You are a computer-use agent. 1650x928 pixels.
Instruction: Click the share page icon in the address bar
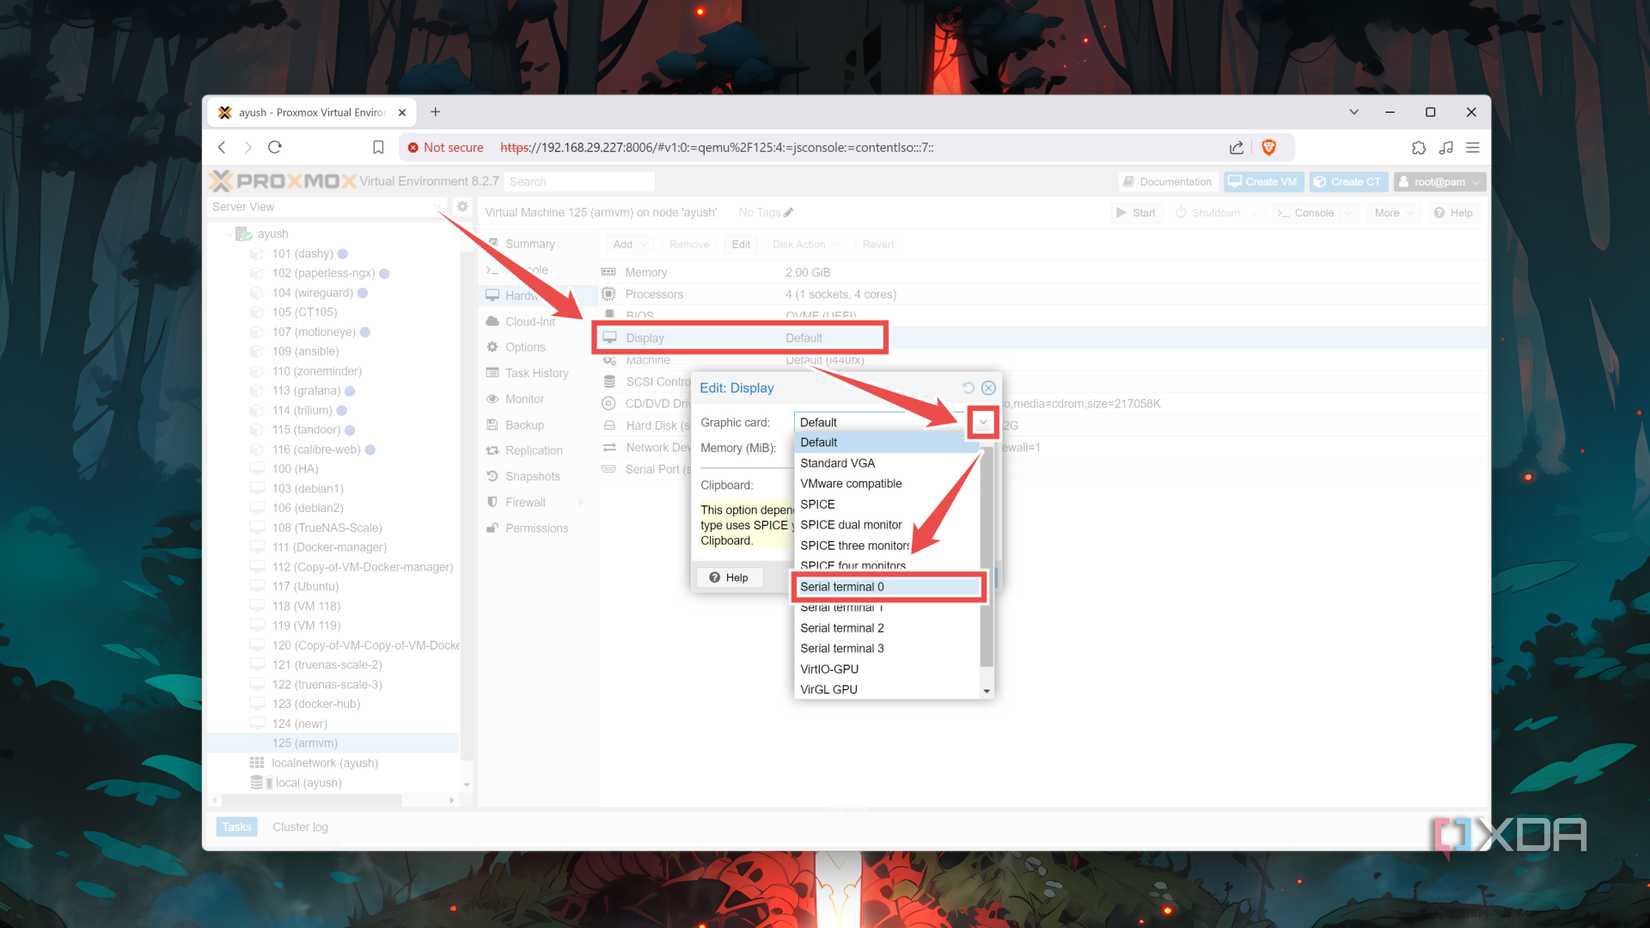1236,147
